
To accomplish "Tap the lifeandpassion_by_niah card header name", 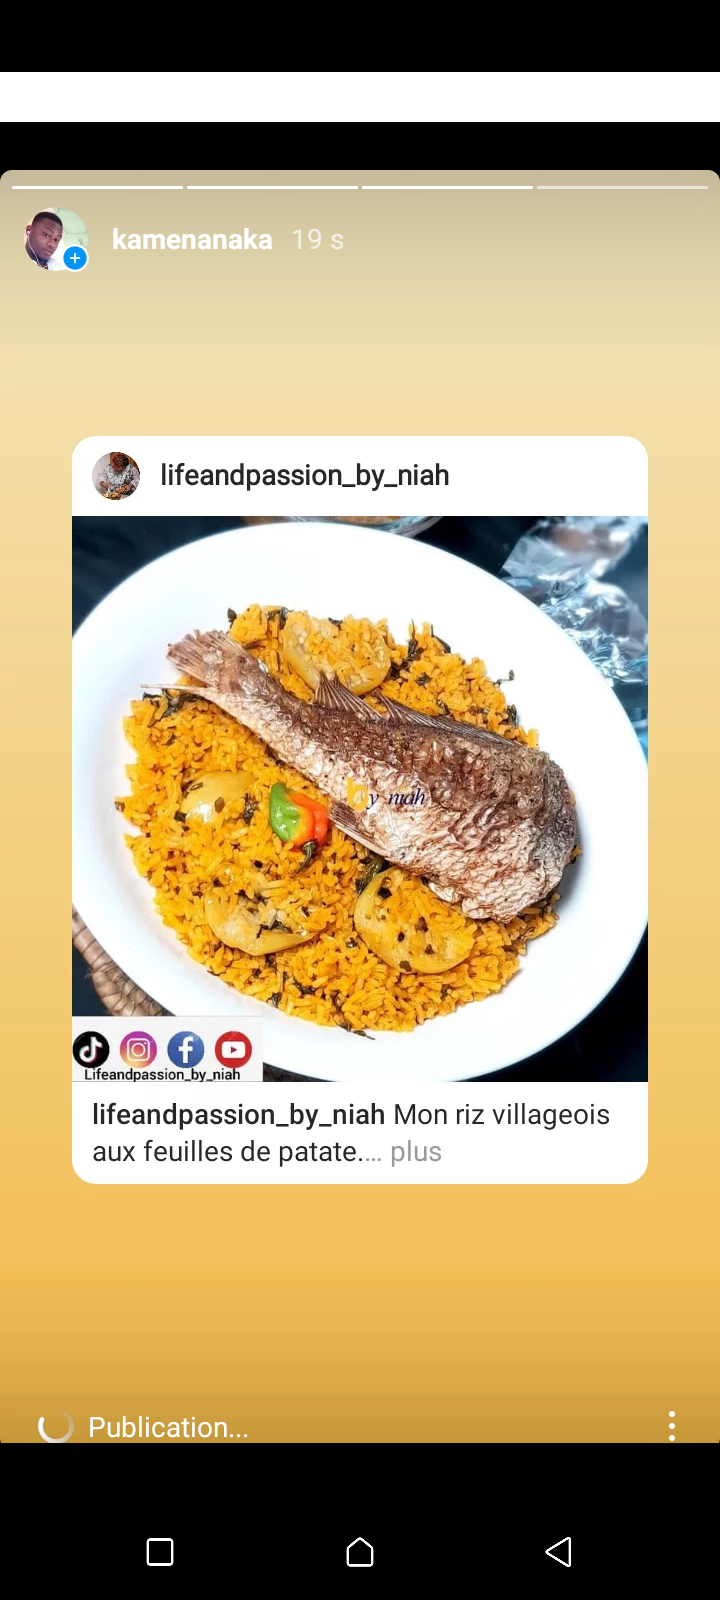I will [305, 475].
